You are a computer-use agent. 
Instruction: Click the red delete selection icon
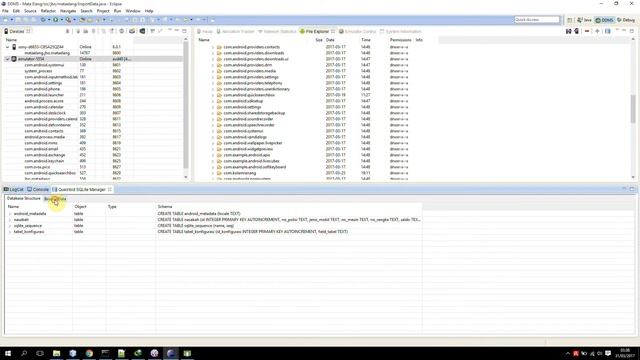point(587,31)
